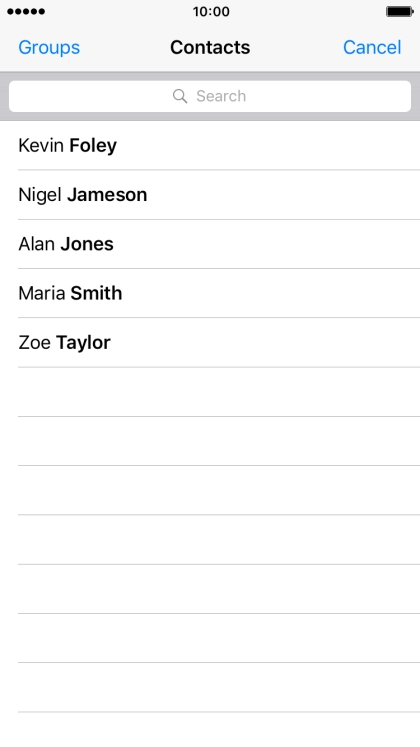Tap the surname Taylor
This screenshot has width=420, height=747.
click(x=83, y=343)
